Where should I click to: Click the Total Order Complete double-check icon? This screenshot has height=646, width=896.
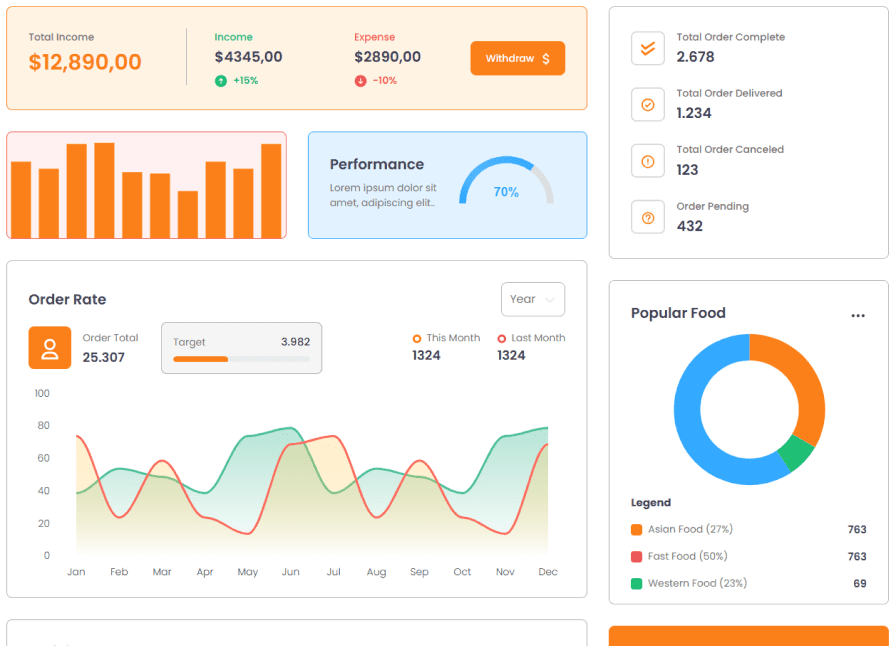click(x=648, y=48)
